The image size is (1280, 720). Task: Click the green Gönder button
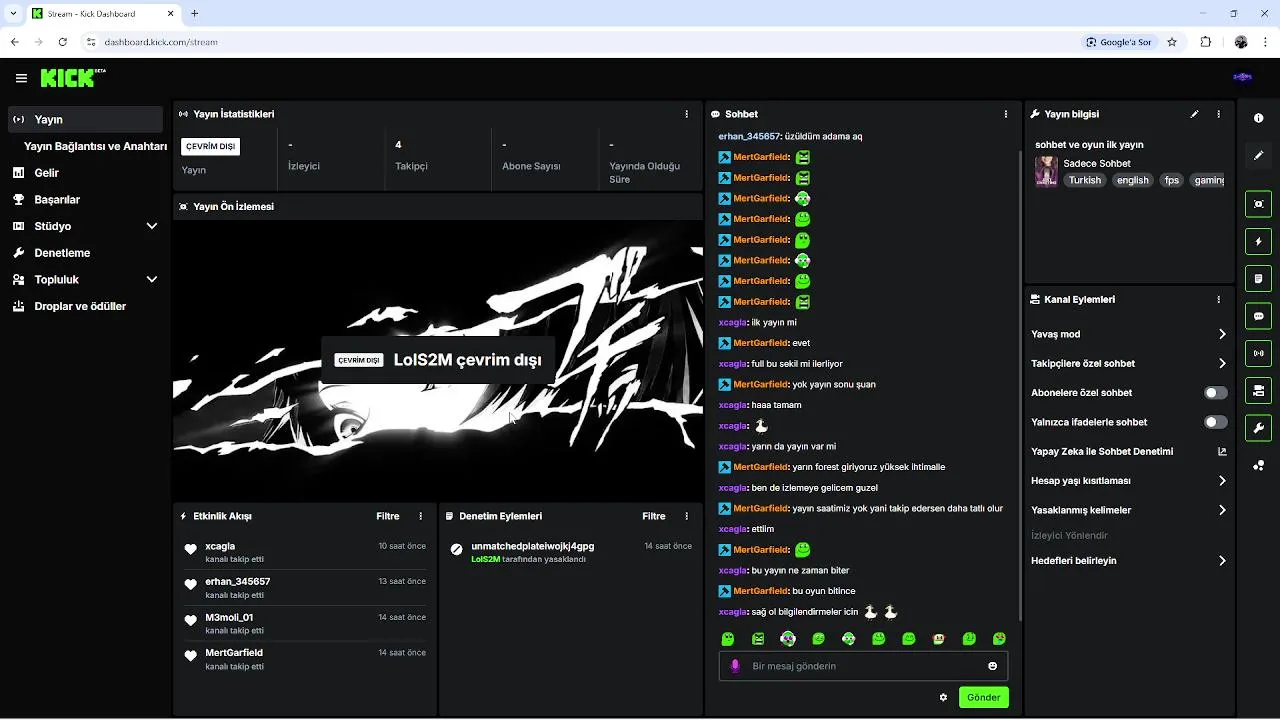[983, 697]
